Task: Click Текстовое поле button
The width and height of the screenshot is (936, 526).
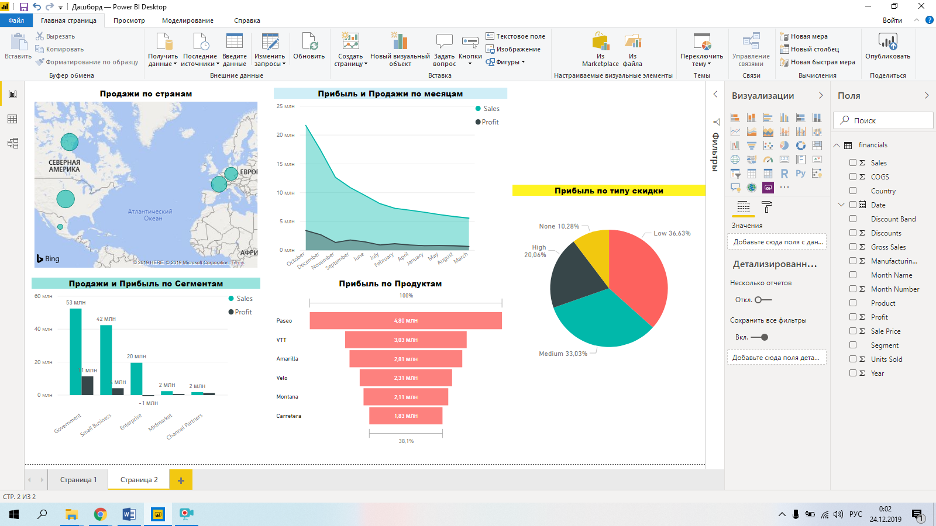Action: [x=515, y=36]
